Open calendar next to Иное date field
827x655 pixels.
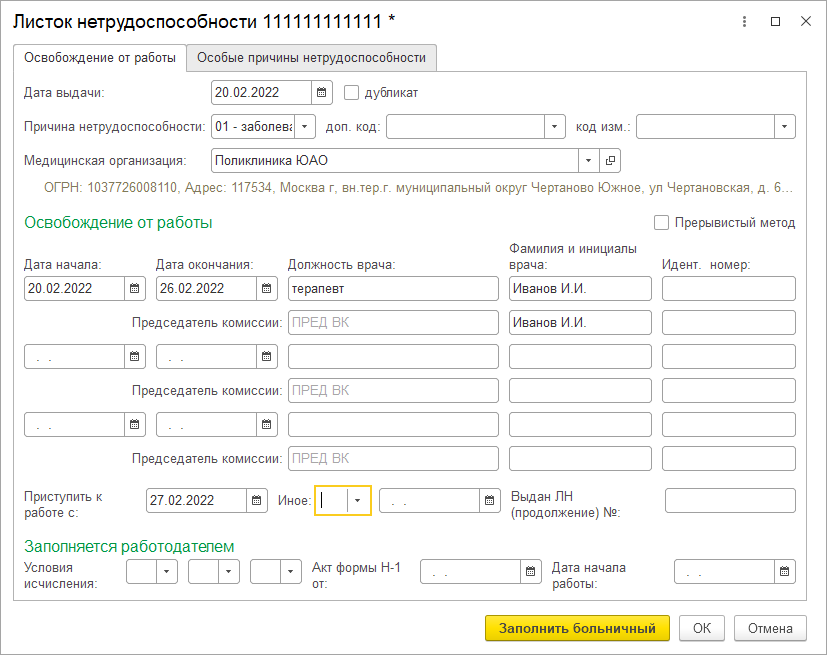[489, 500]
